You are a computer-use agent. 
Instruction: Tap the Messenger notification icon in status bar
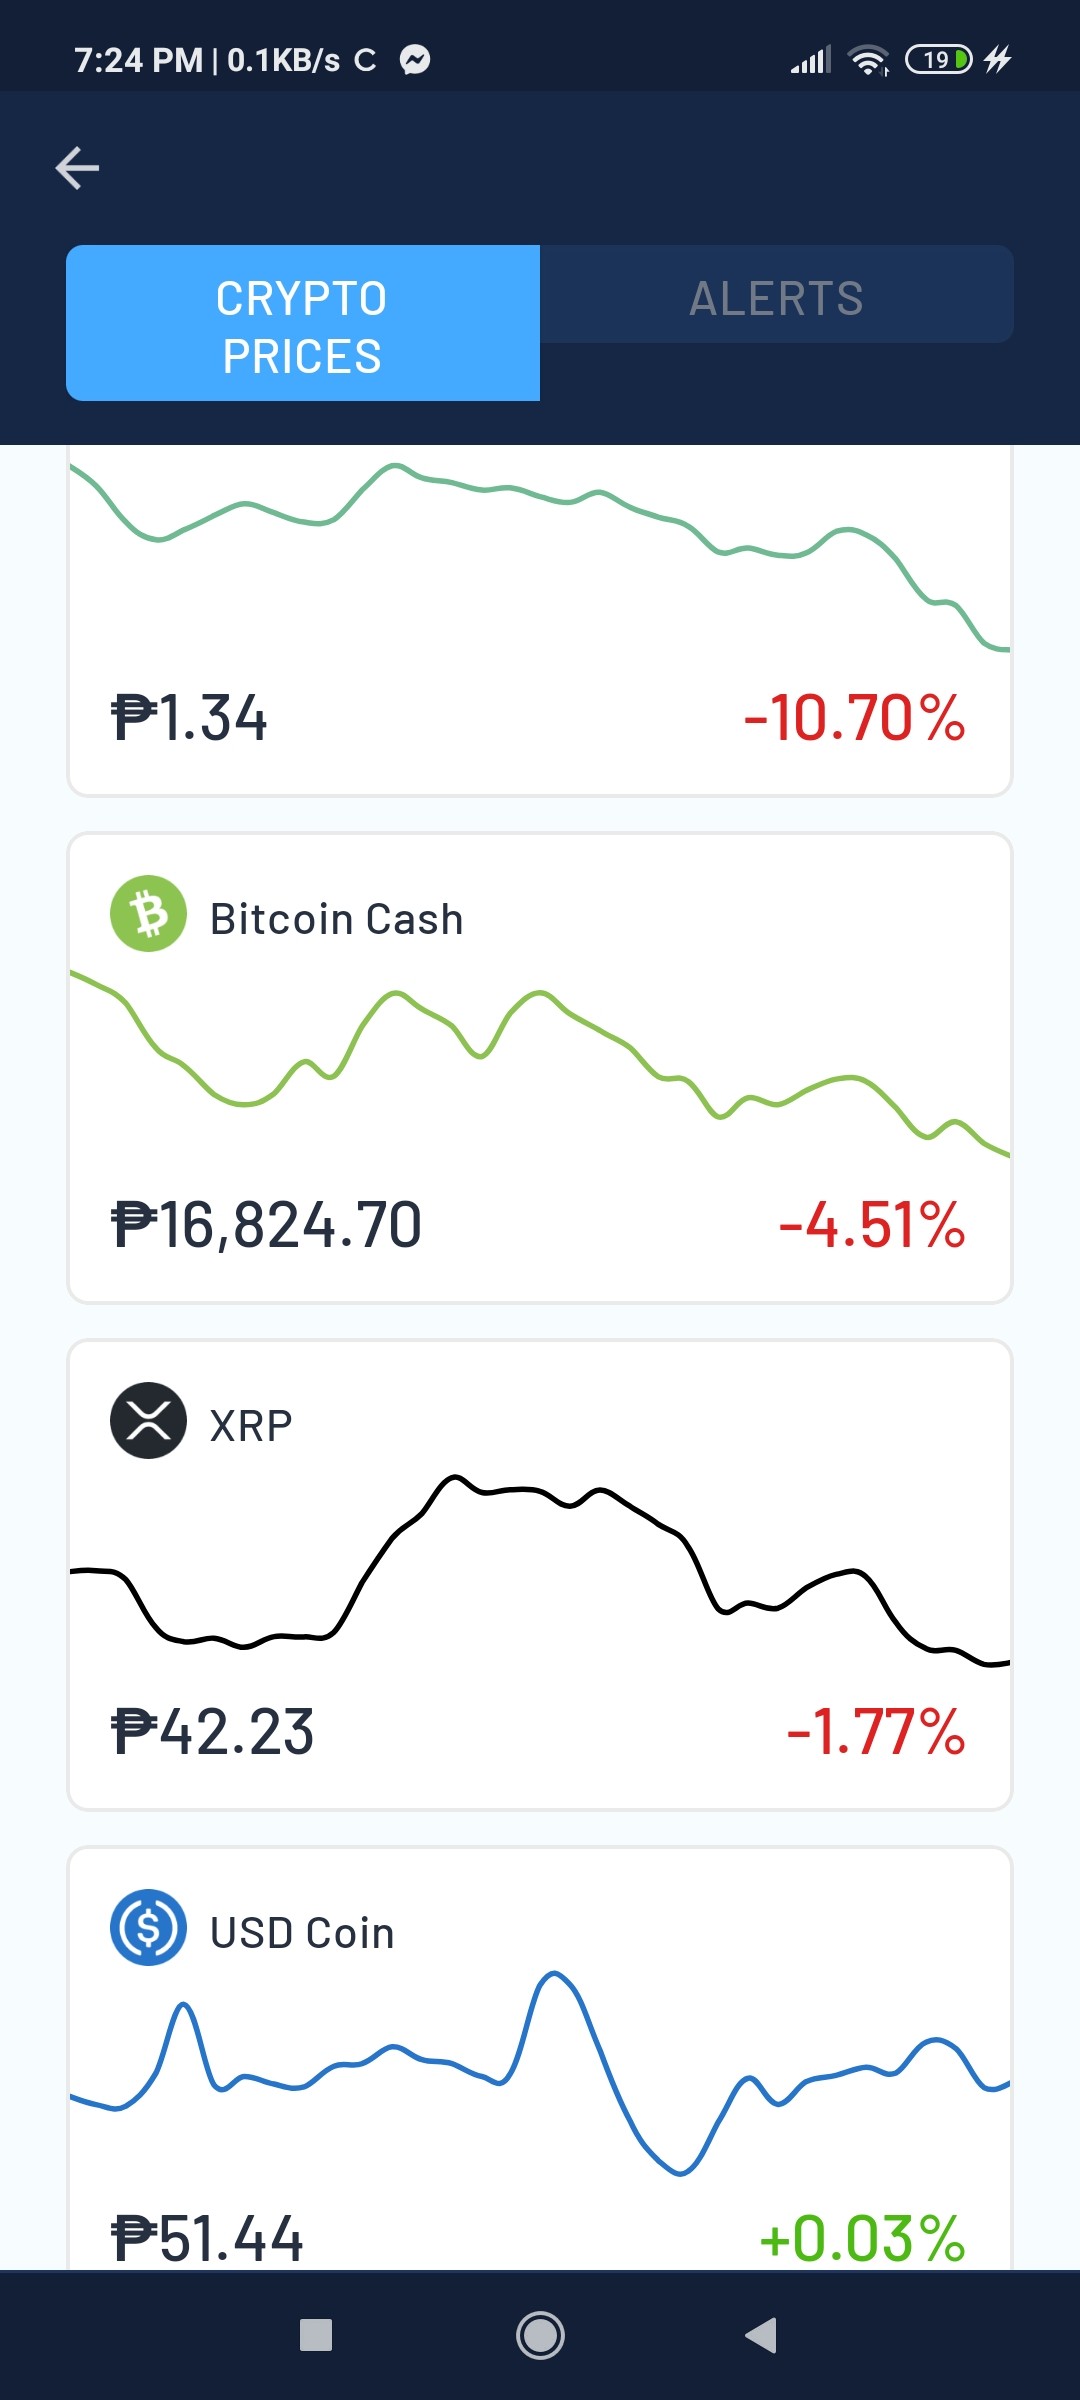(415, 60)
